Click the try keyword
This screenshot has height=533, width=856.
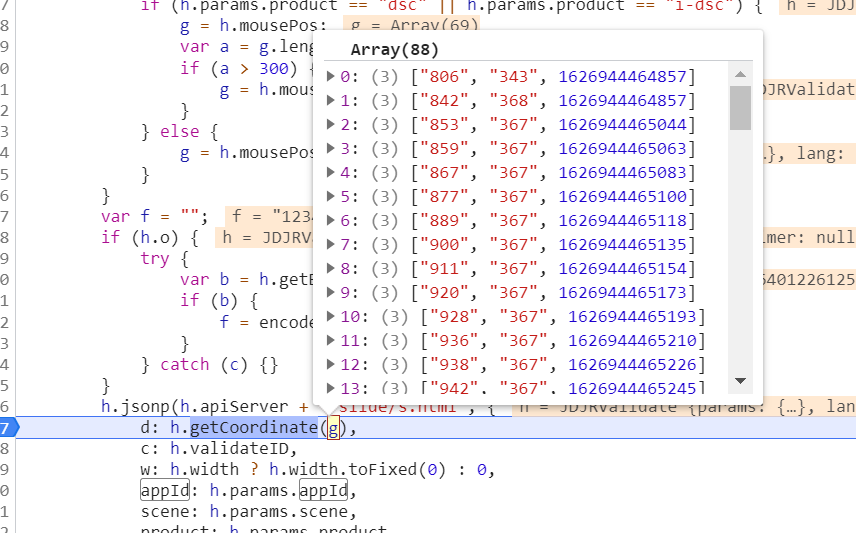[154, 258]
